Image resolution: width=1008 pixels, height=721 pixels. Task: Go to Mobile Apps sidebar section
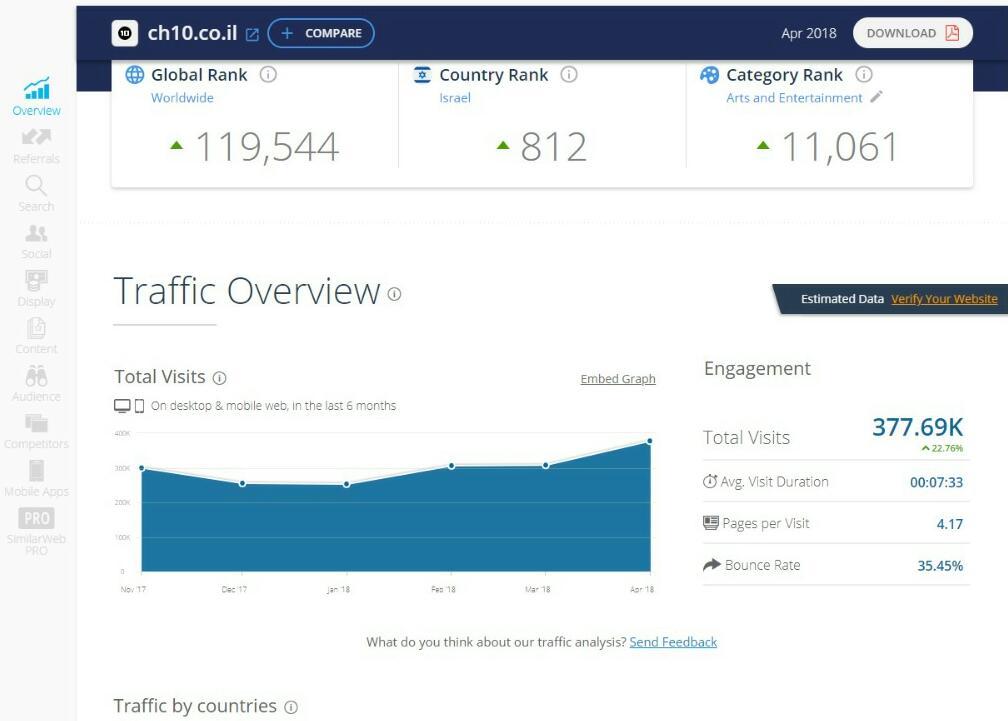[x=36, y=478]
